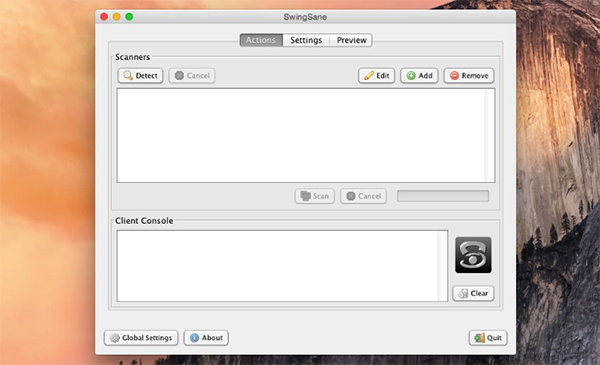Screen dimensions: 600x365
Task: Click the Detect scanners button
Action: pyautogui.click(x=140, y=76)
